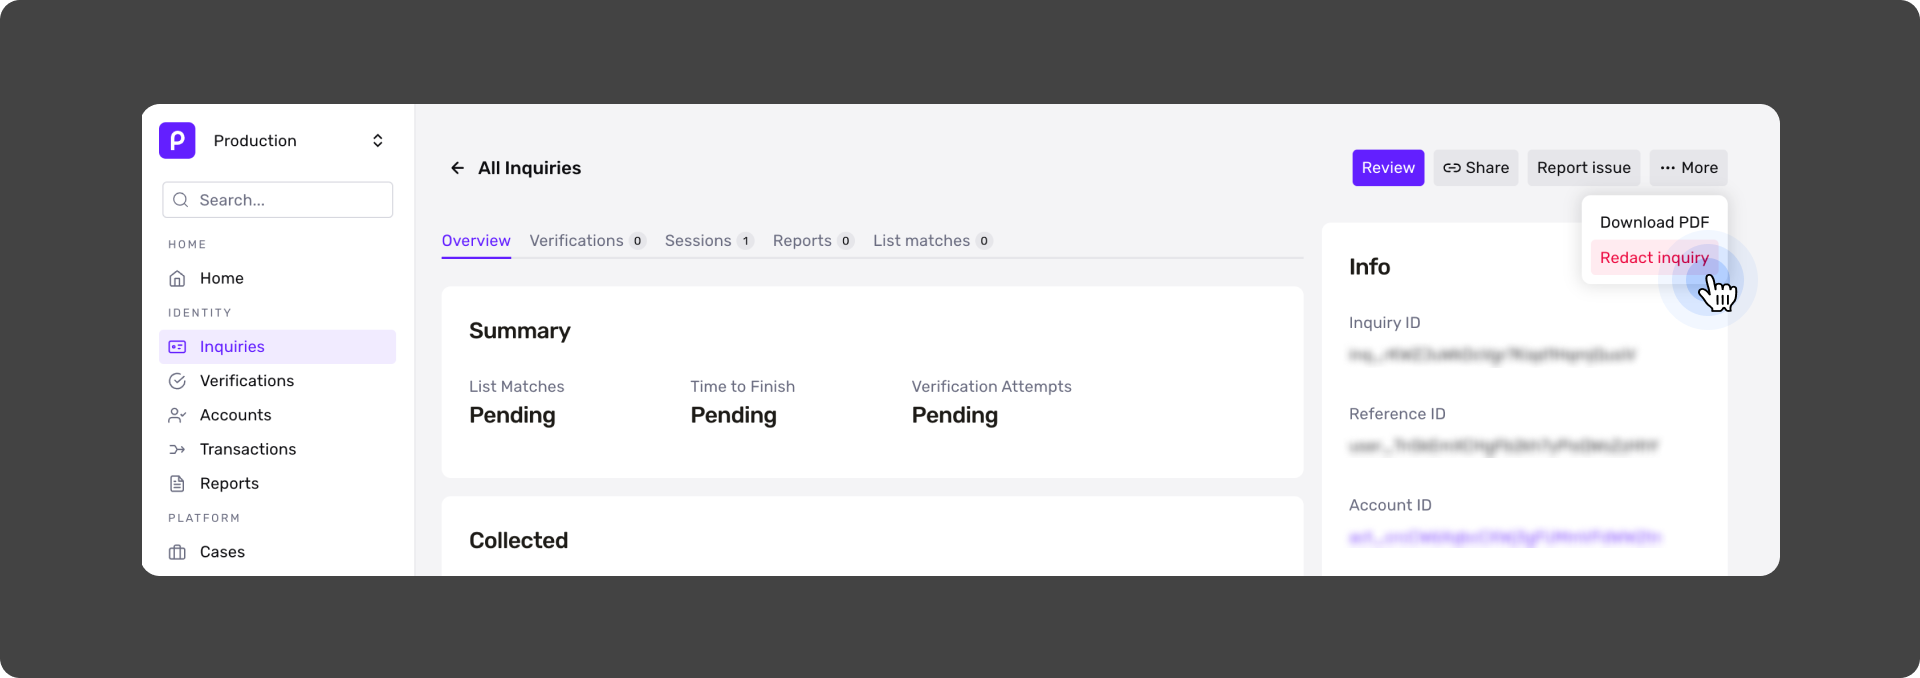Viewport: 1920px width, 678px height.
Task: Open the Sessions tab
Action: tap(708, 241)
